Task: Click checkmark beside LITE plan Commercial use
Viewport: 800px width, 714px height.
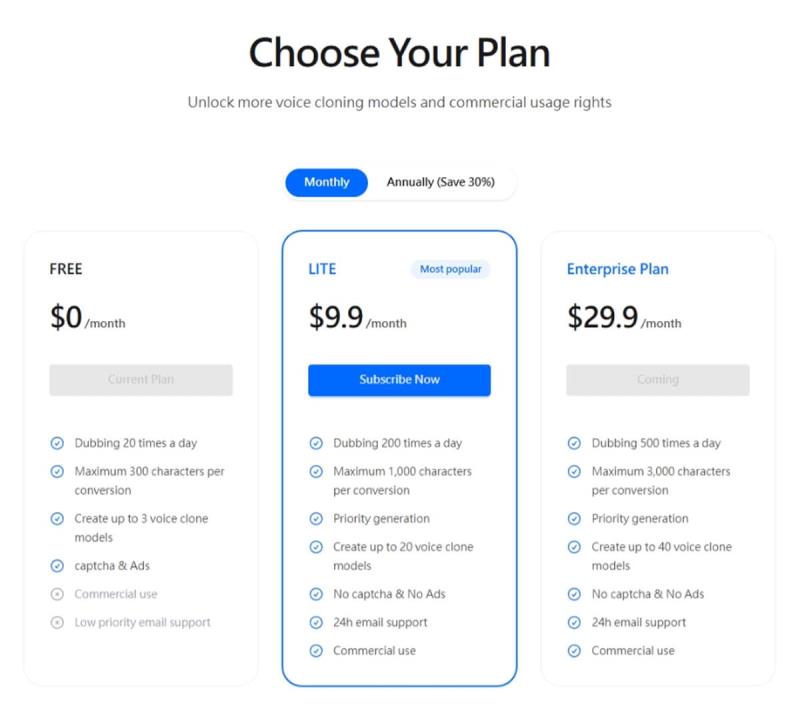Action: pyautogui.click(x=316, y=651)
